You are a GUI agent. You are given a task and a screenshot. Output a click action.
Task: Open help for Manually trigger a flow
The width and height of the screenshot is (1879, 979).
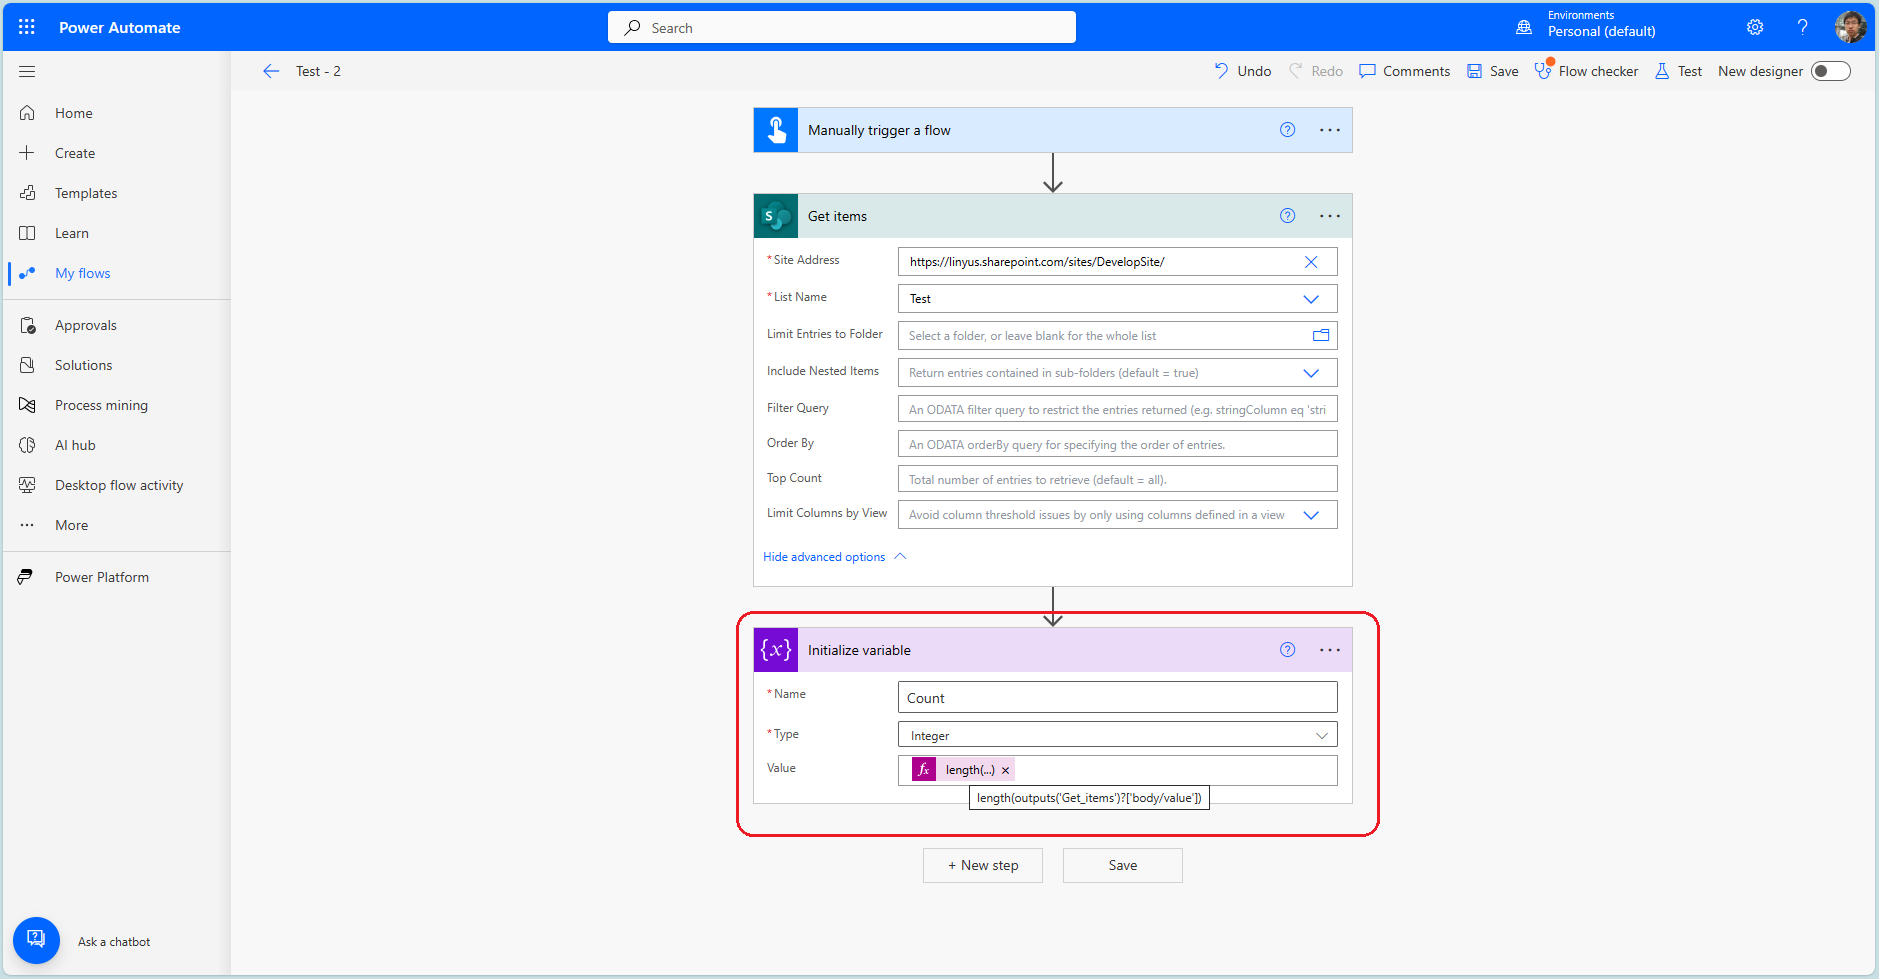point(1288,130)
